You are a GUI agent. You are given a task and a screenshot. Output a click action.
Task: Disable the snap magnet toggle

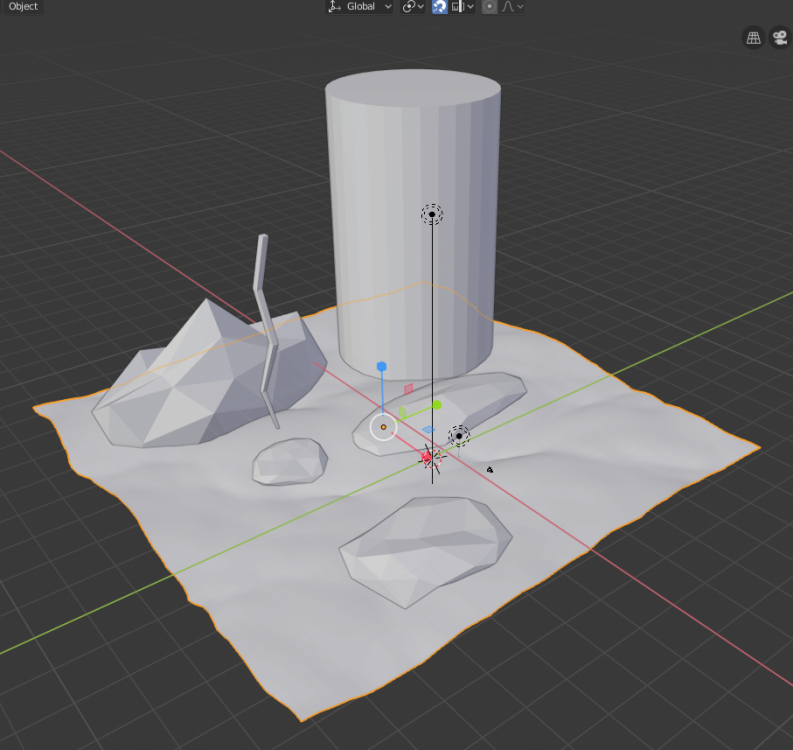pos(440,7)
